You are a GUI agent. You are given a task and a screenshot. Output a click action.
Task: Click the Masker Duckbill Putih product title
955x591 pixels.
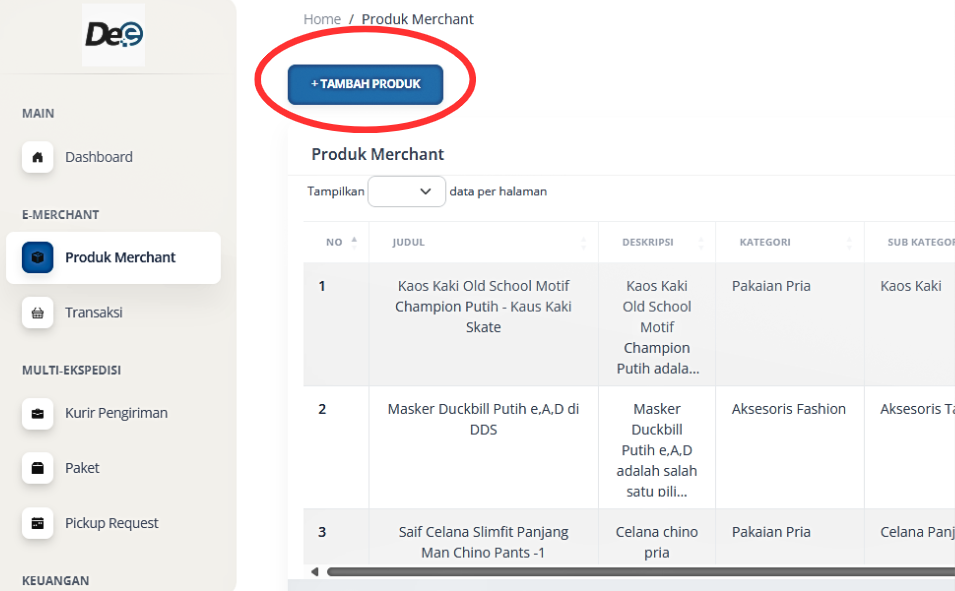(x=483, y=419)
